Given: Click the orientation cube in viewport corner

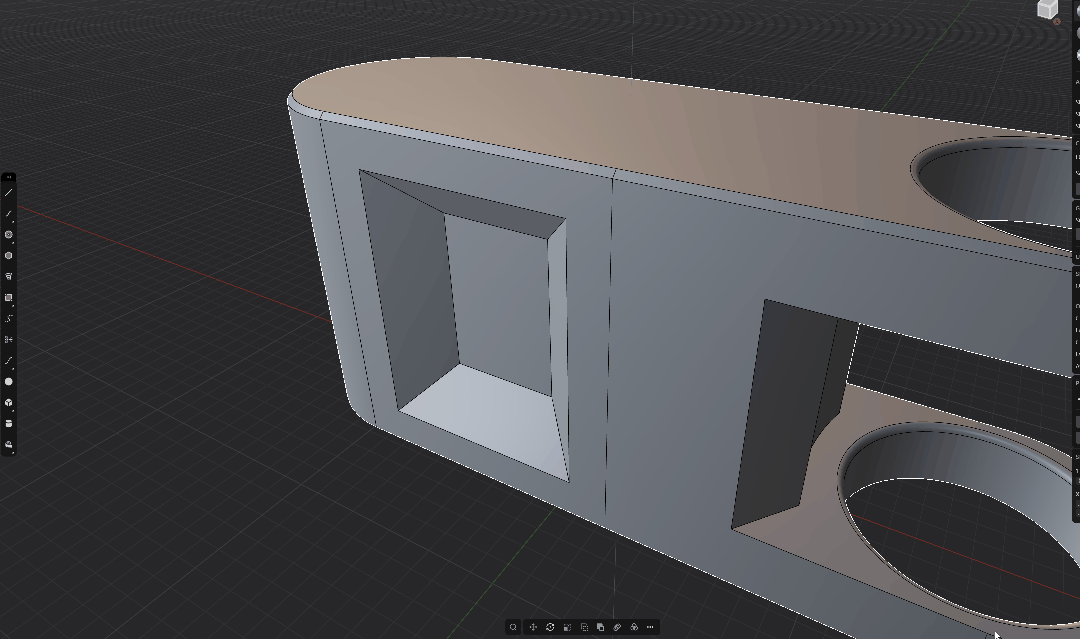Looking at the screenshot, I should 1048,10.
